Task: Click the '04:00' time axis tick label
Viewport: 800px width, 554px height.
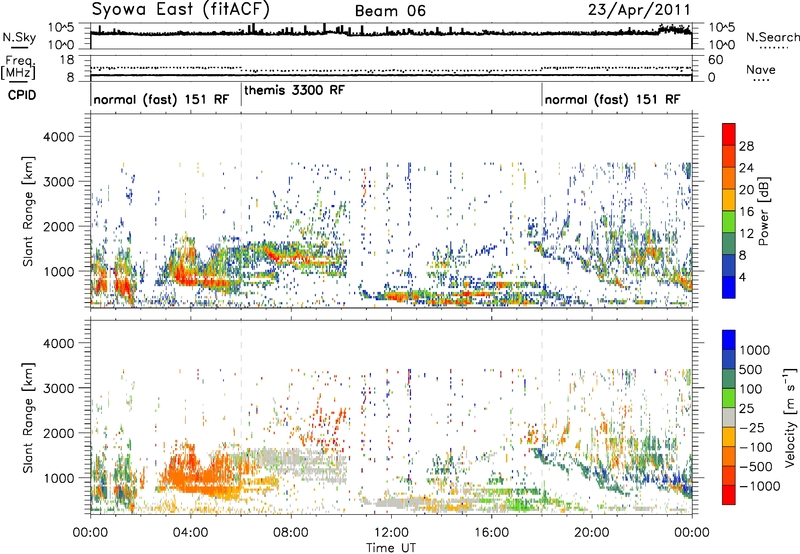Action: coord(190,533)
